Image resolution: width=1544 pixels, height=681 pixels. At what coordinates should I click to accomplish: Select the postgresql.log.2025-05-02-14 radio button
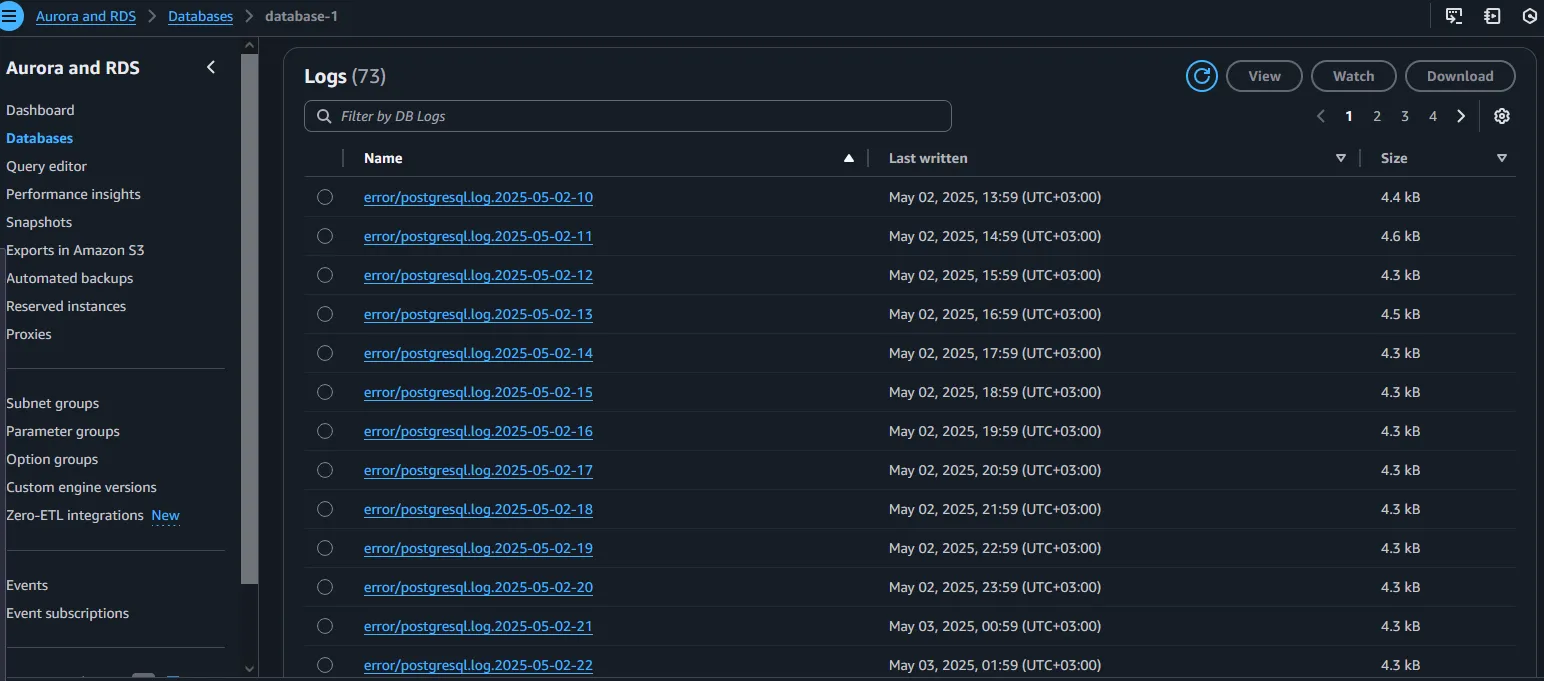(x=325, y=353)
